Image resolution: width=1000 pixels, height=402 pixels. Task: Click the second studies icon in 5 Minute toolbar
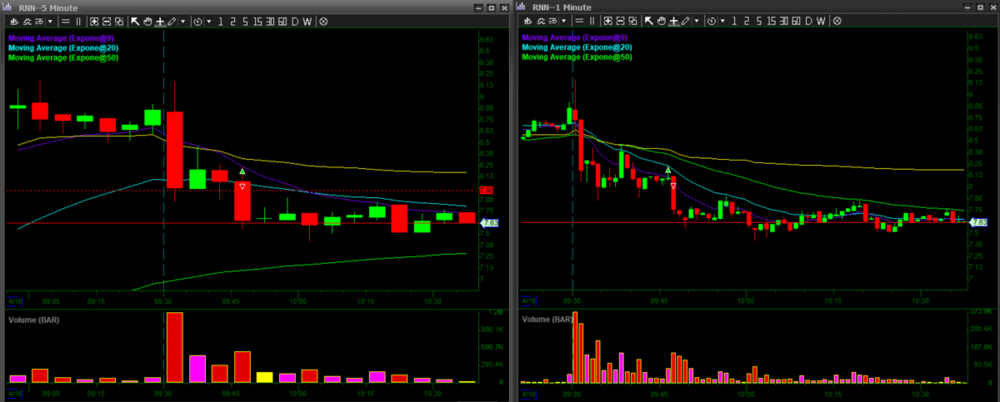click(106, 21)
